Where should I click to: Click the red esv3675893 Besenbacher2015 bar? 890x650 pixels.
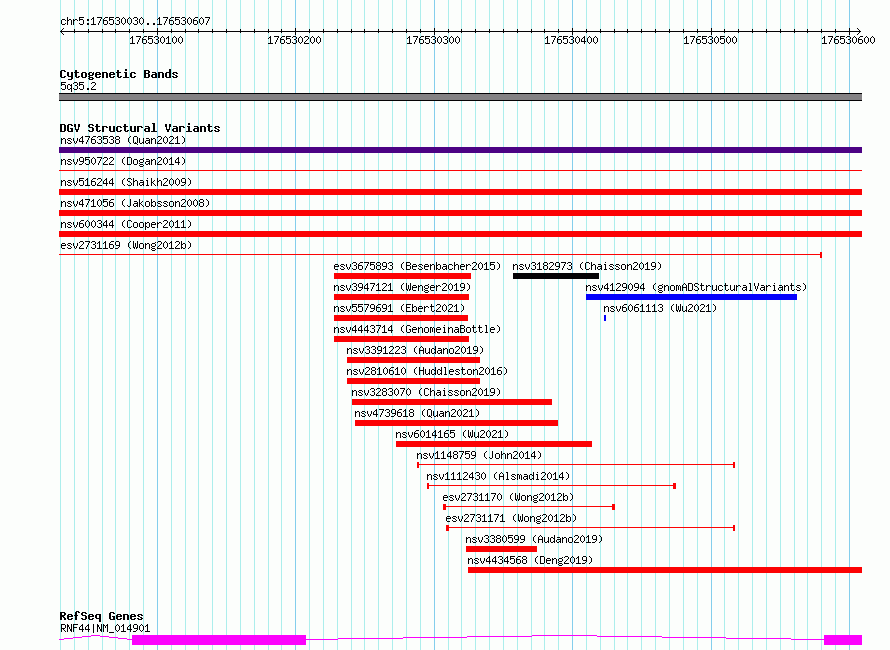click(x=402, y=276)
